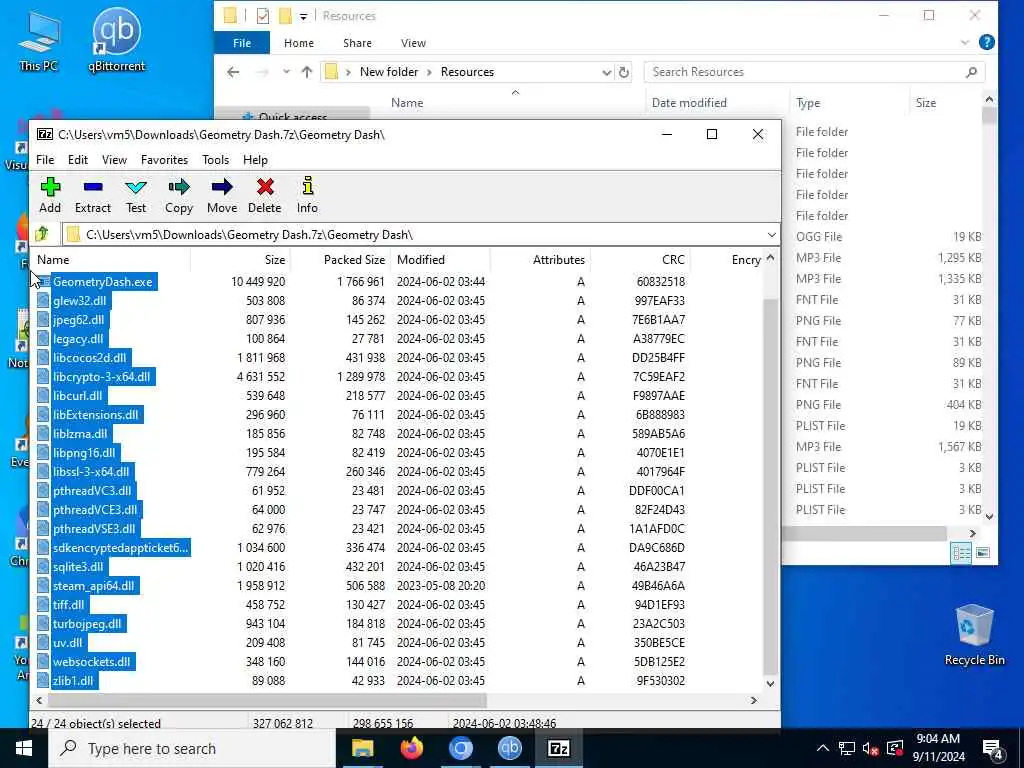Launch Firefox from the taskbar
Screen dimensions: 1024x768
[x=411, y=748]
